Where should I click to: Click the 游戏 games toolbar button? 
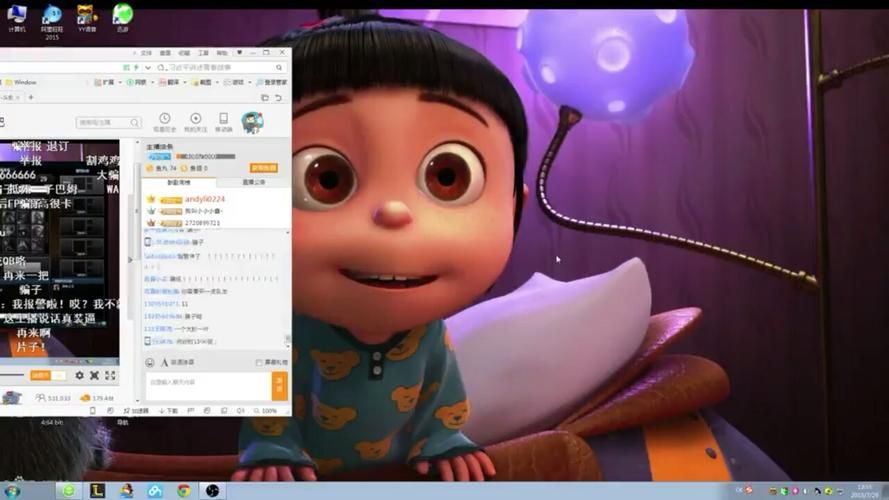pyautogui.click(x=234, y=82)
